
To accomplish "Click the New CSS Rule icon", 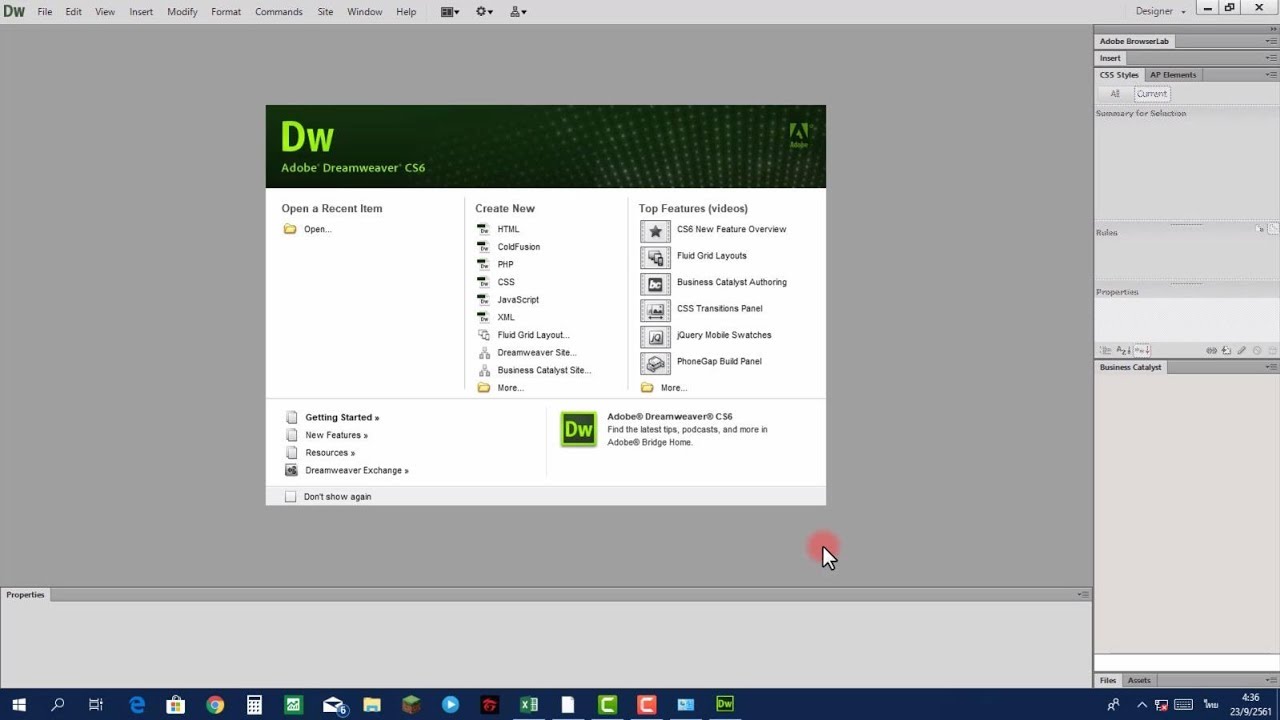I will 1226,351.
